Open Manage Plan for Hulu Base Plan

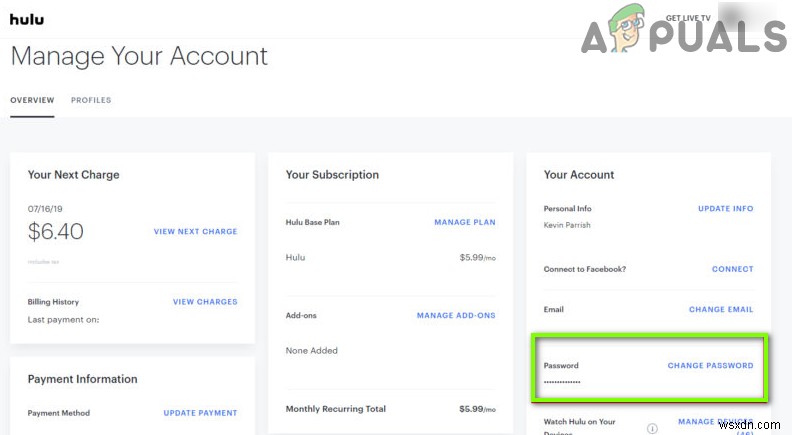464,222
